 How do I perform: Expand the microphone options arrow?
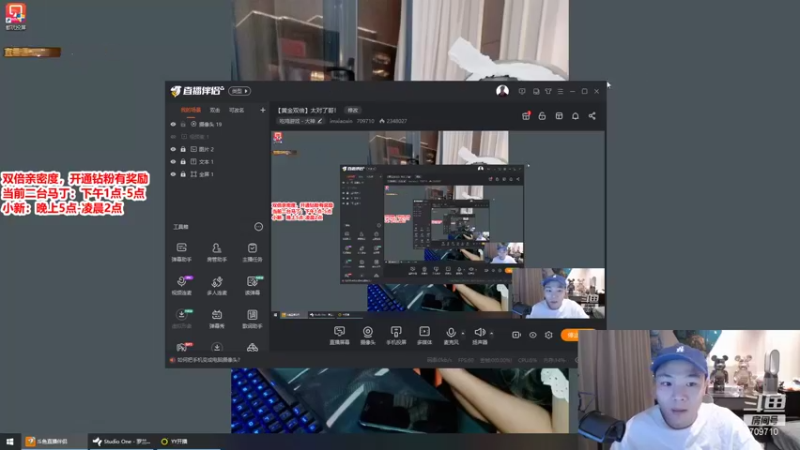tap(463, 333)
